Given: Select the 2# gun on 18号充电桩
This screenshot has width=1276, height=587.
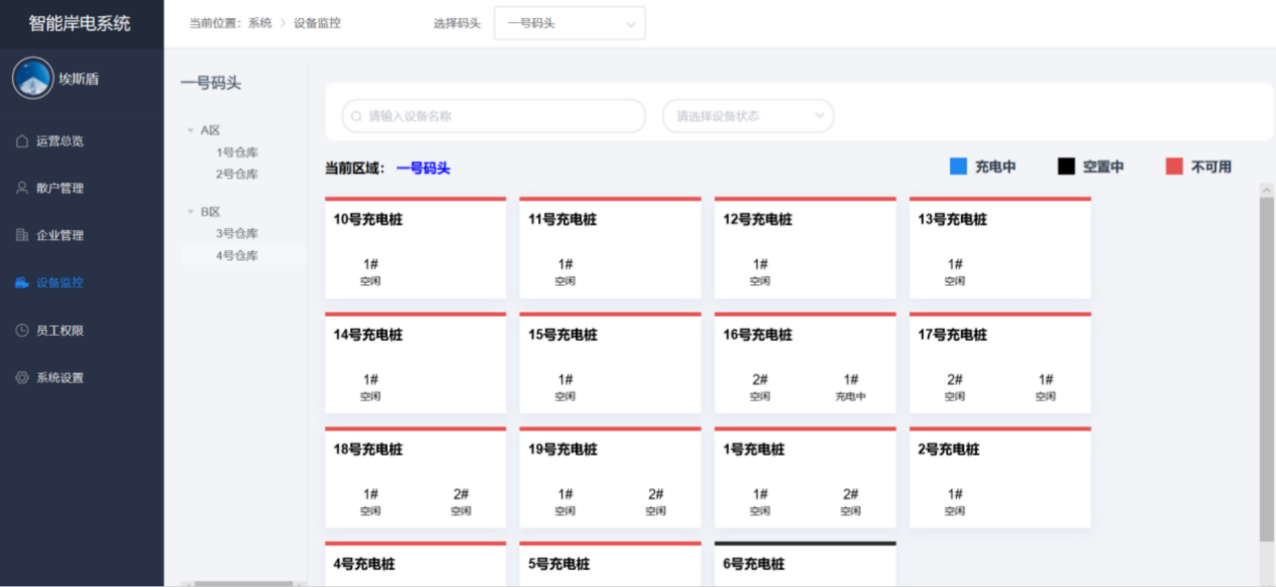Looking at the screenshot, I should 461,502.
